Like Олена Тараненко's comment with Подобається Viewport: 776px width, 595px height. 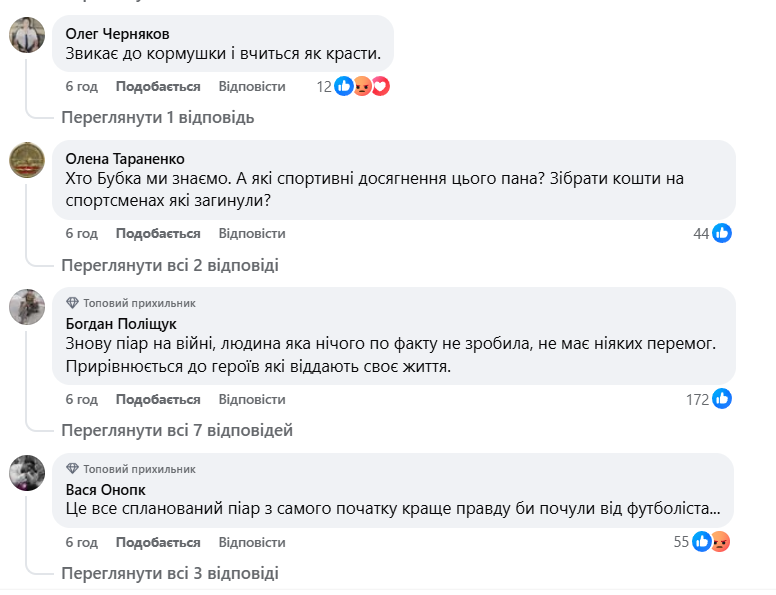coord(158,233)
